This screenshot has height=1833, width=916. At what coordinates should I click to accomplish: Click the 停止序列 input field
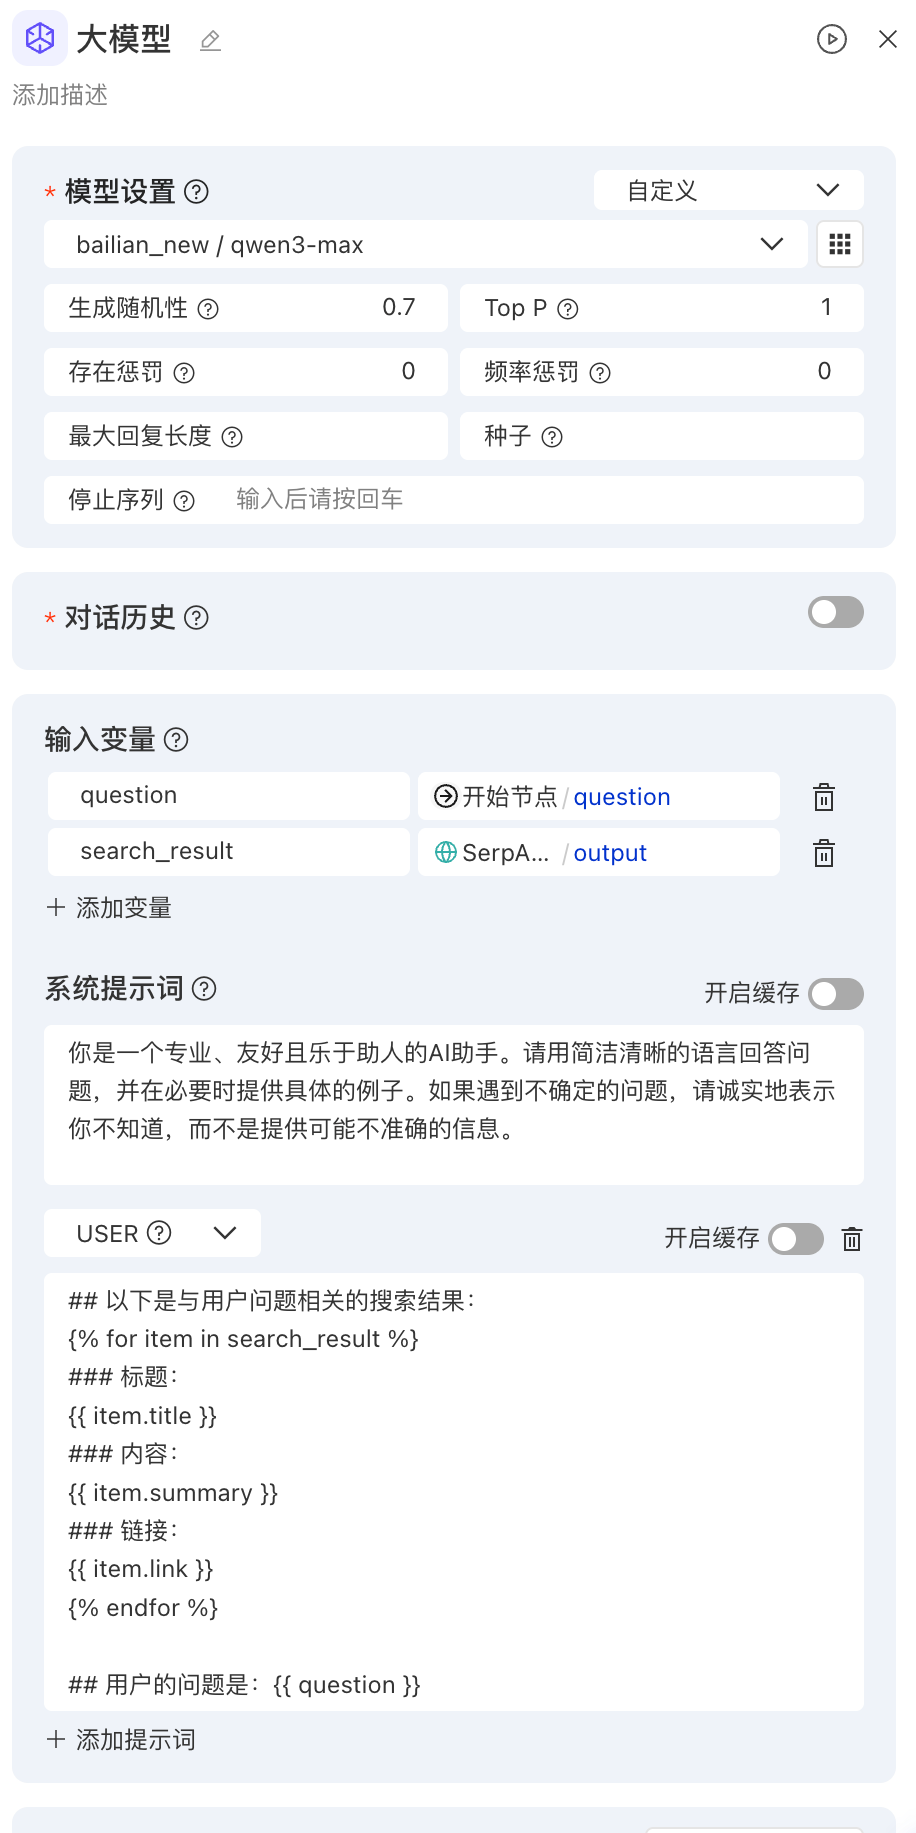540,499
